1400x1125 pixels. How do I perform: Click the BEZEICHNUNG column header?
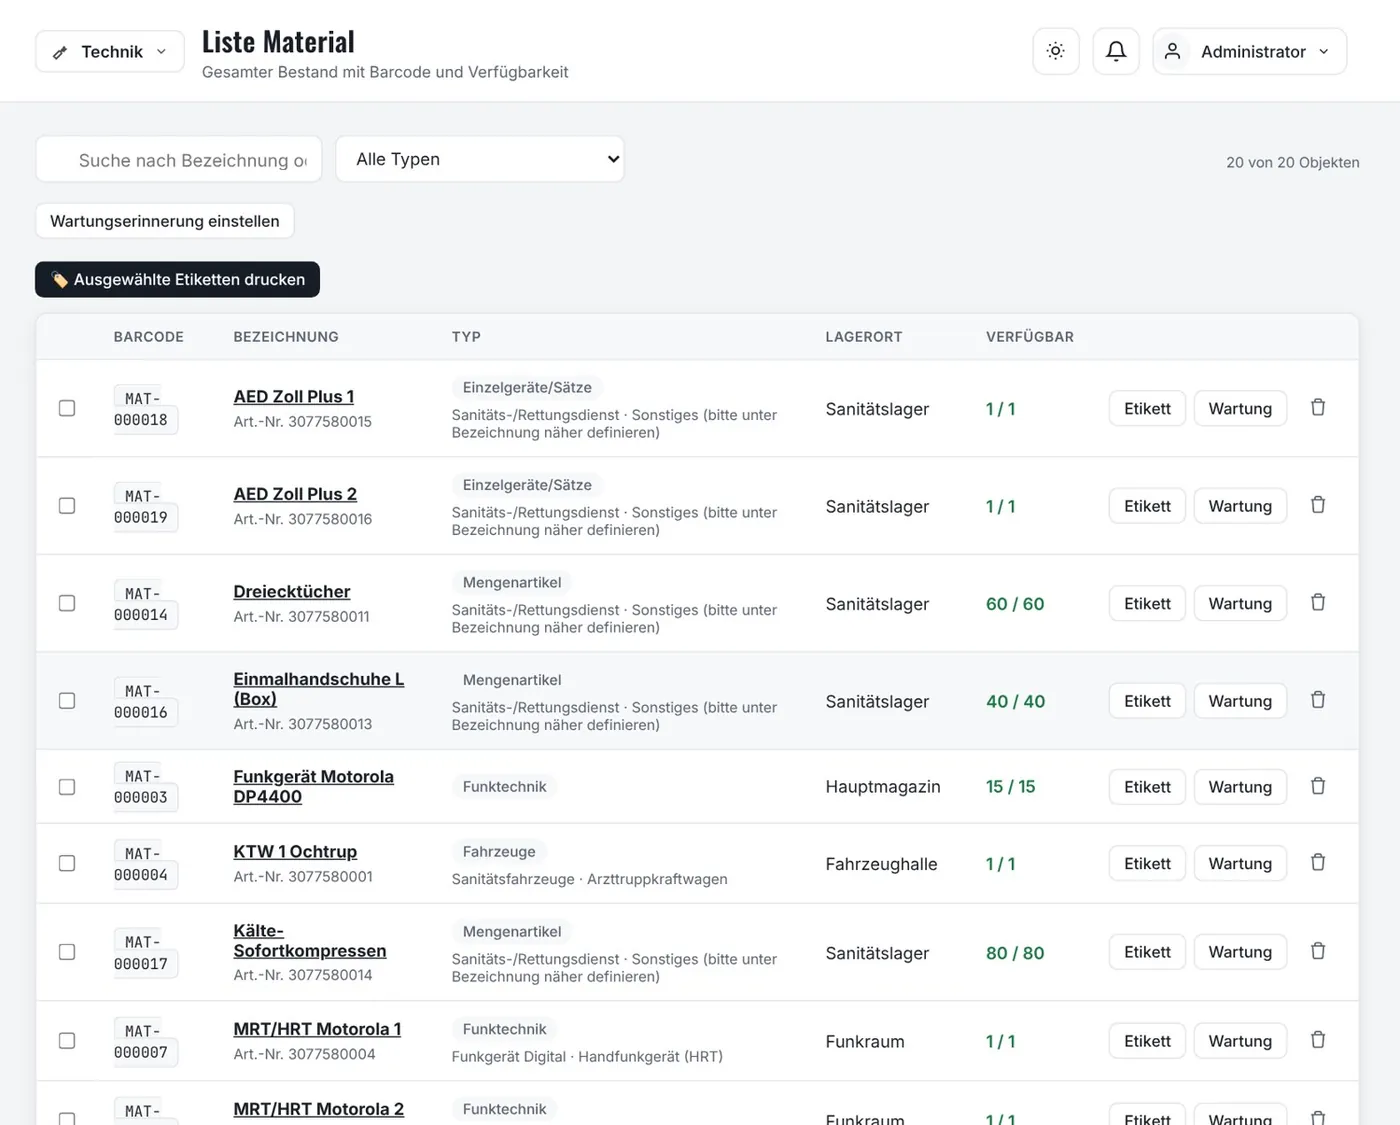click(x=286, y=337)
